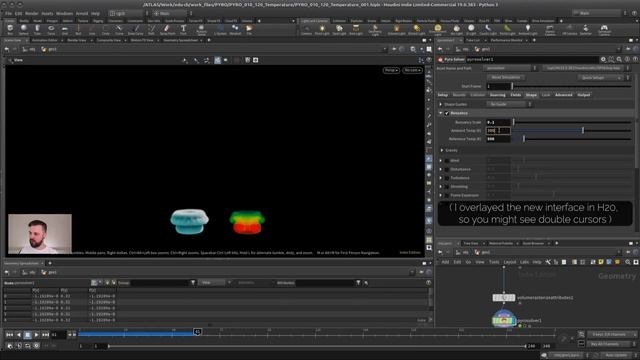640x360 pixels.
Task: Open the Quick Setups dropdown
Action: 599,78
